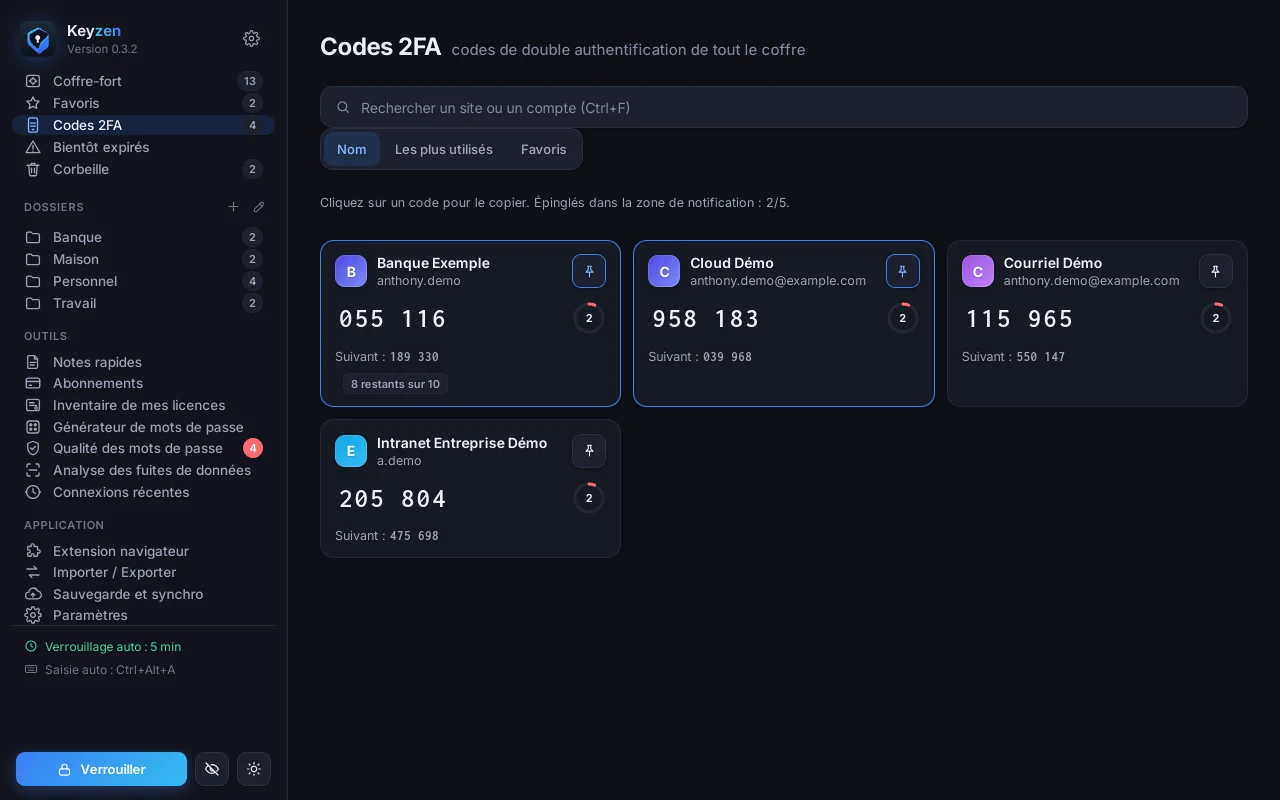
Task: Open Extension navigateur page
Action: click(143, 551)
